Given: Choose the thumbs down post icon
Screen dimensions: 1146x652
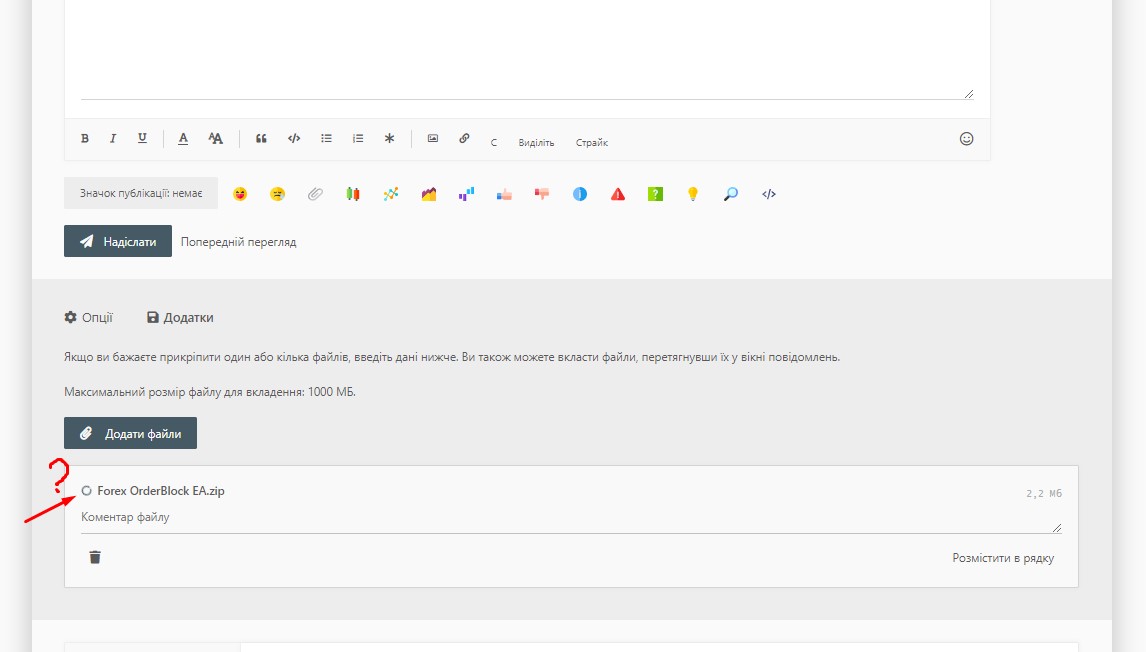Looking at the screenshot, I should [542, 194].
